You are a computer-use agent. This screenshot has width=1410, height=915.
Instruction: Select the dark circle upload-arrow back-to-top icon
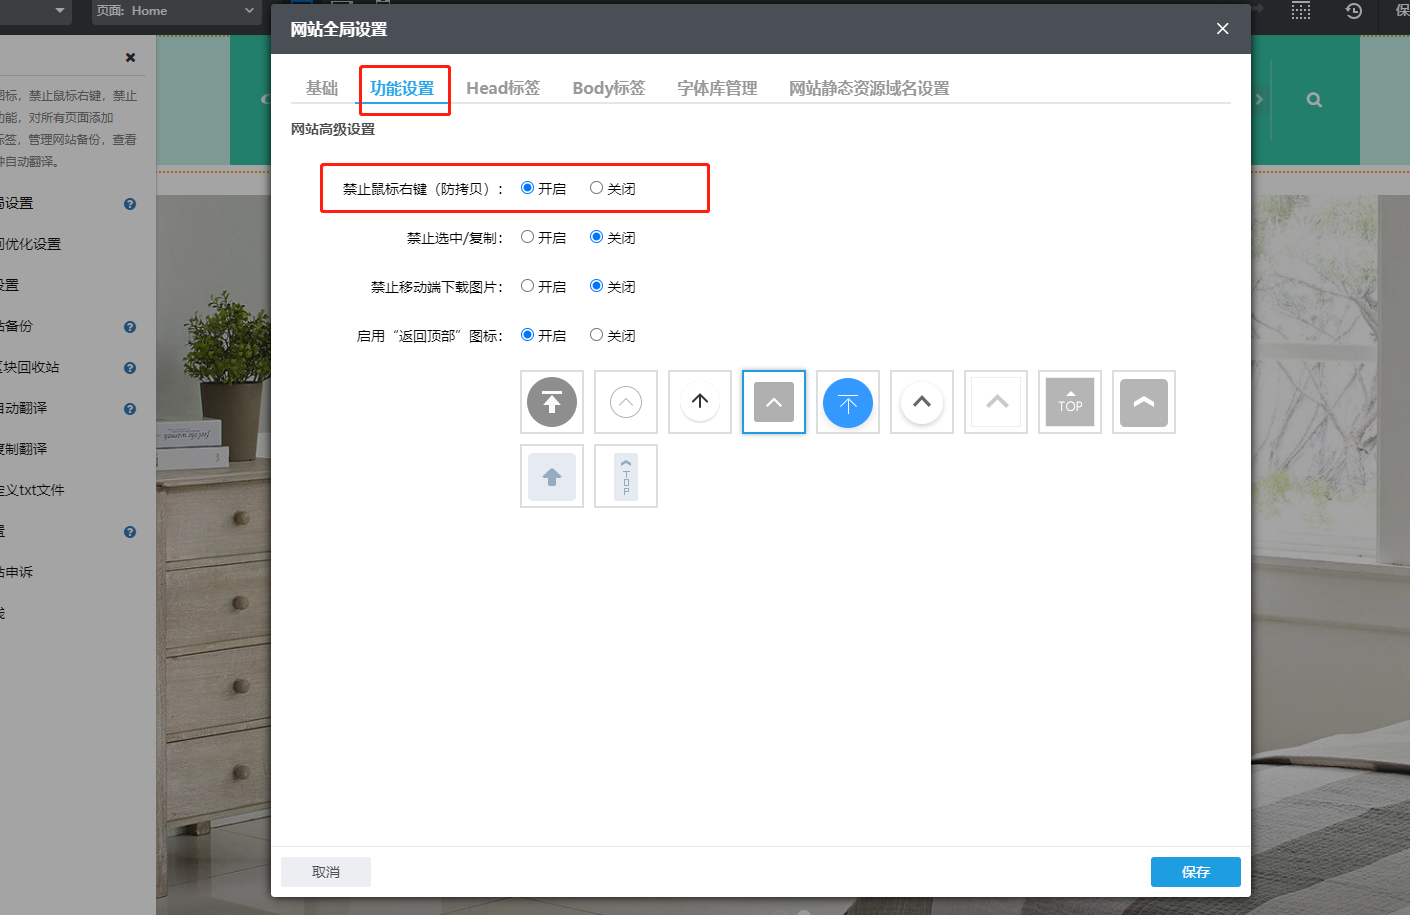(551, 402)
